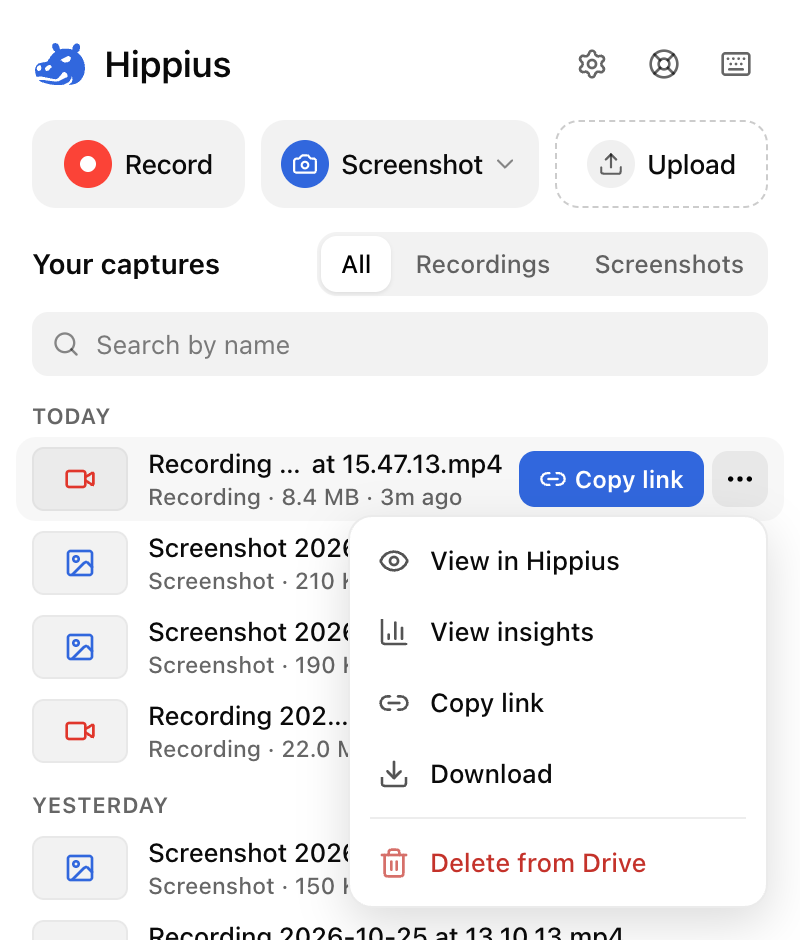
Task: Open thumbnail of the 150 KB screenshot
Action: [x=80, y=868]
